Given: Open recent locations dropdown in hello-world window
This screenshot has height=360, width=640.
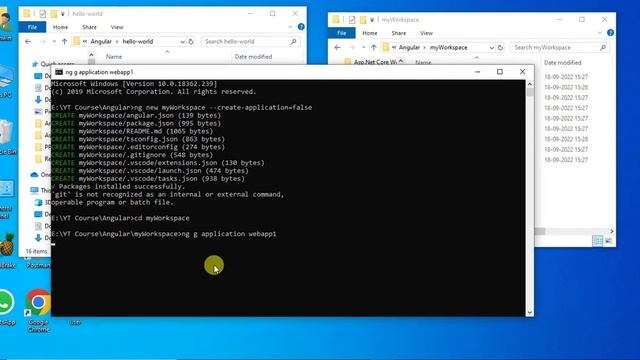Looking at the screenshot, I should pos(54,41).
